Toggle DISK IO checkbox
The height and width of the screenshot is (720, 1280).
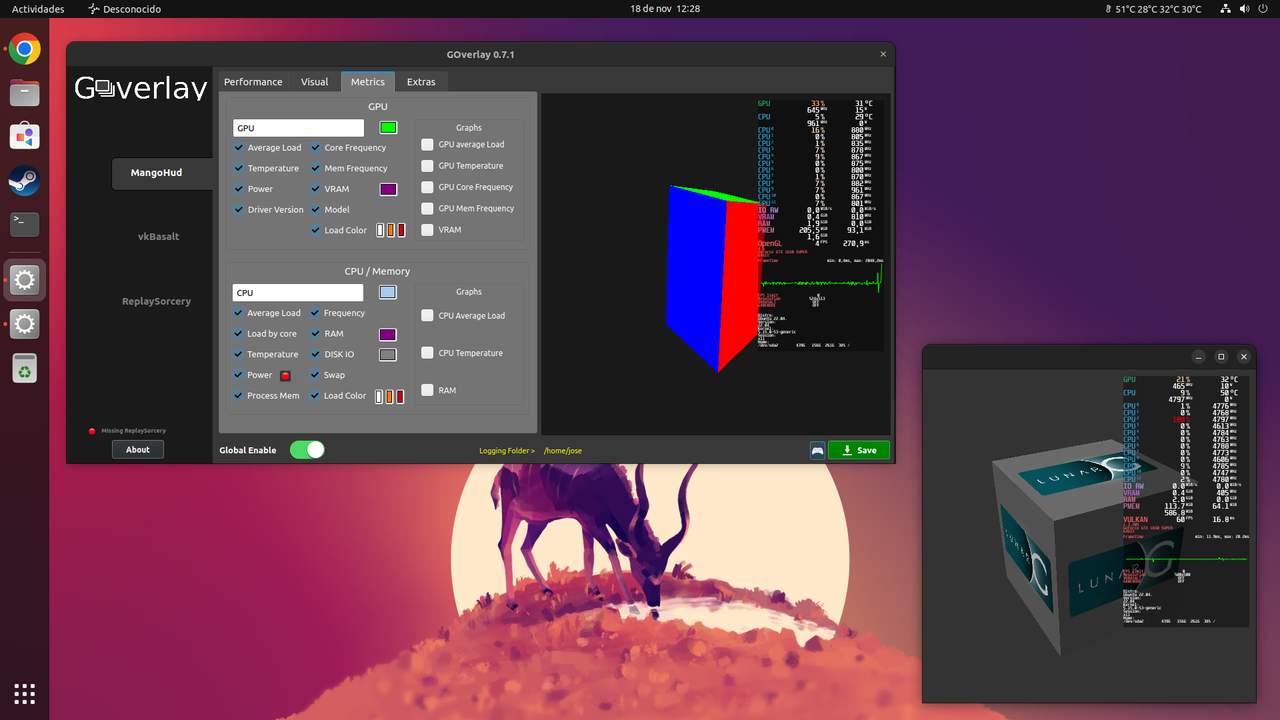coord(316,354)
